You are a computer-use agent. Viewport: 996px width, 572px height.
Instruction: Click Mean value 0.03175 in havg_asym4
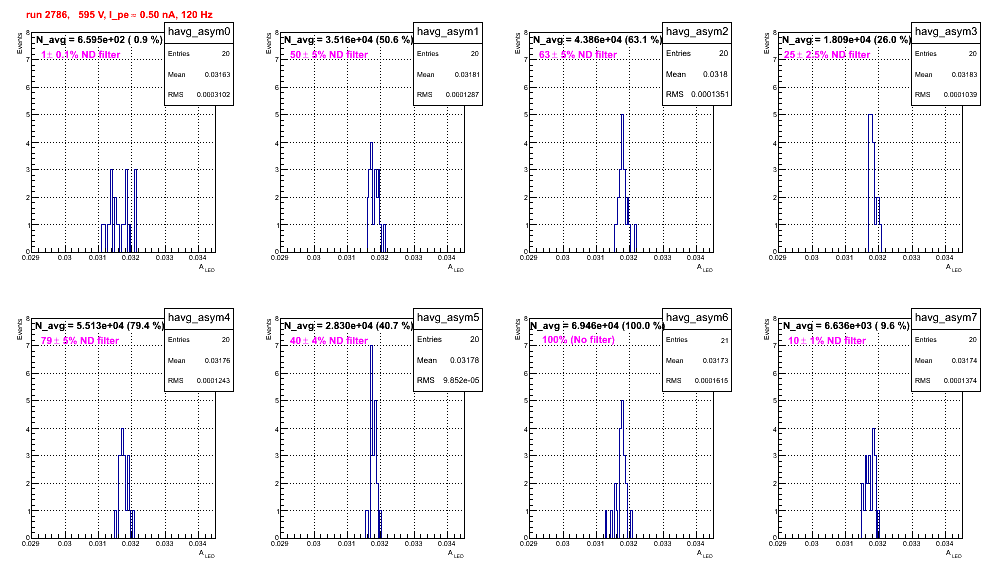tap(217, 360)
